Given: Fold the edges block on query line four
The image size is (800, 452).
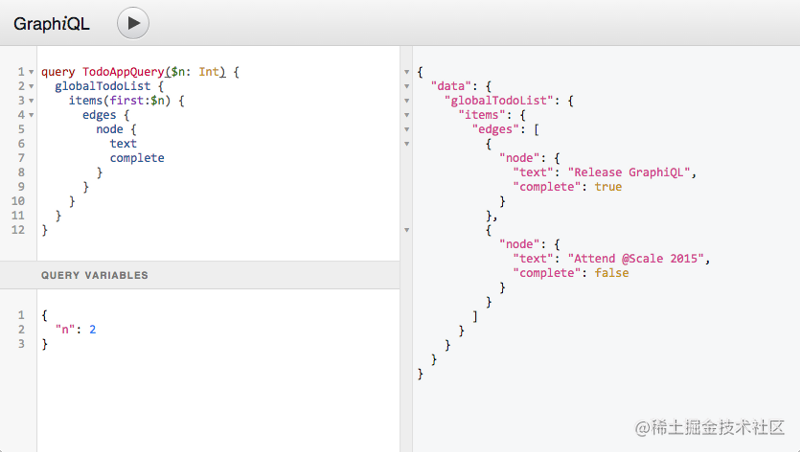Looking at the screenshot, I should 31,115.
